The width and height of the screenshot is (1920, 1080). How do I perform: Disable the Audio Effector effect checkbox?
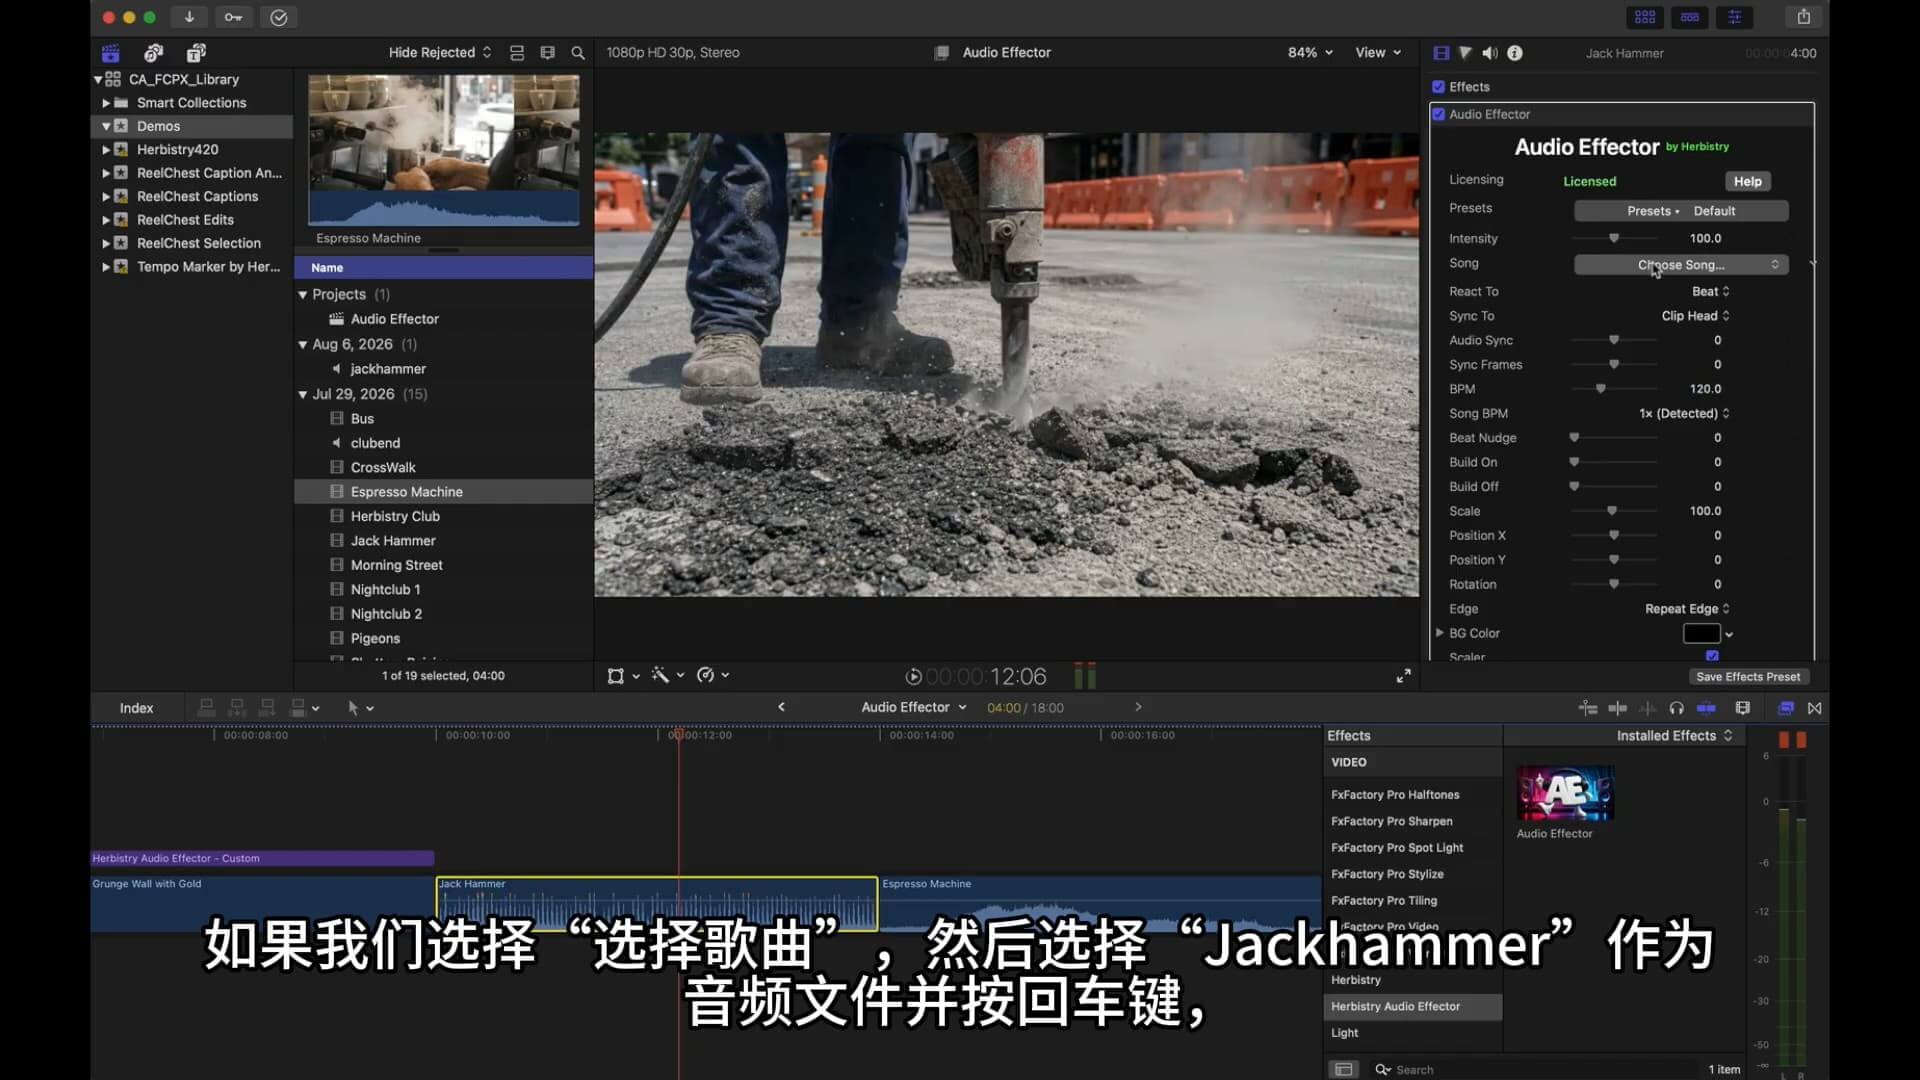(1439, 114)
